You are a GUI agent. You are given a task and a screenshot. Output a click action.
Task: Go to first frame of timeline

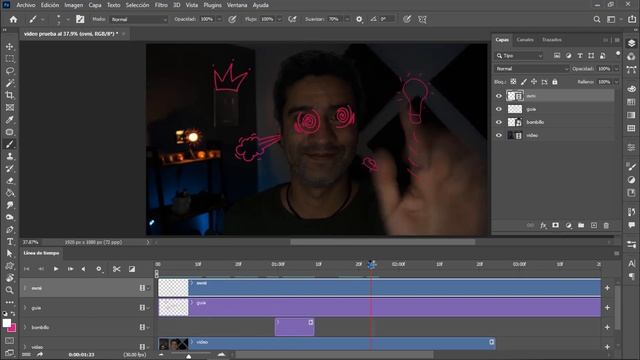tap(27, 269)
